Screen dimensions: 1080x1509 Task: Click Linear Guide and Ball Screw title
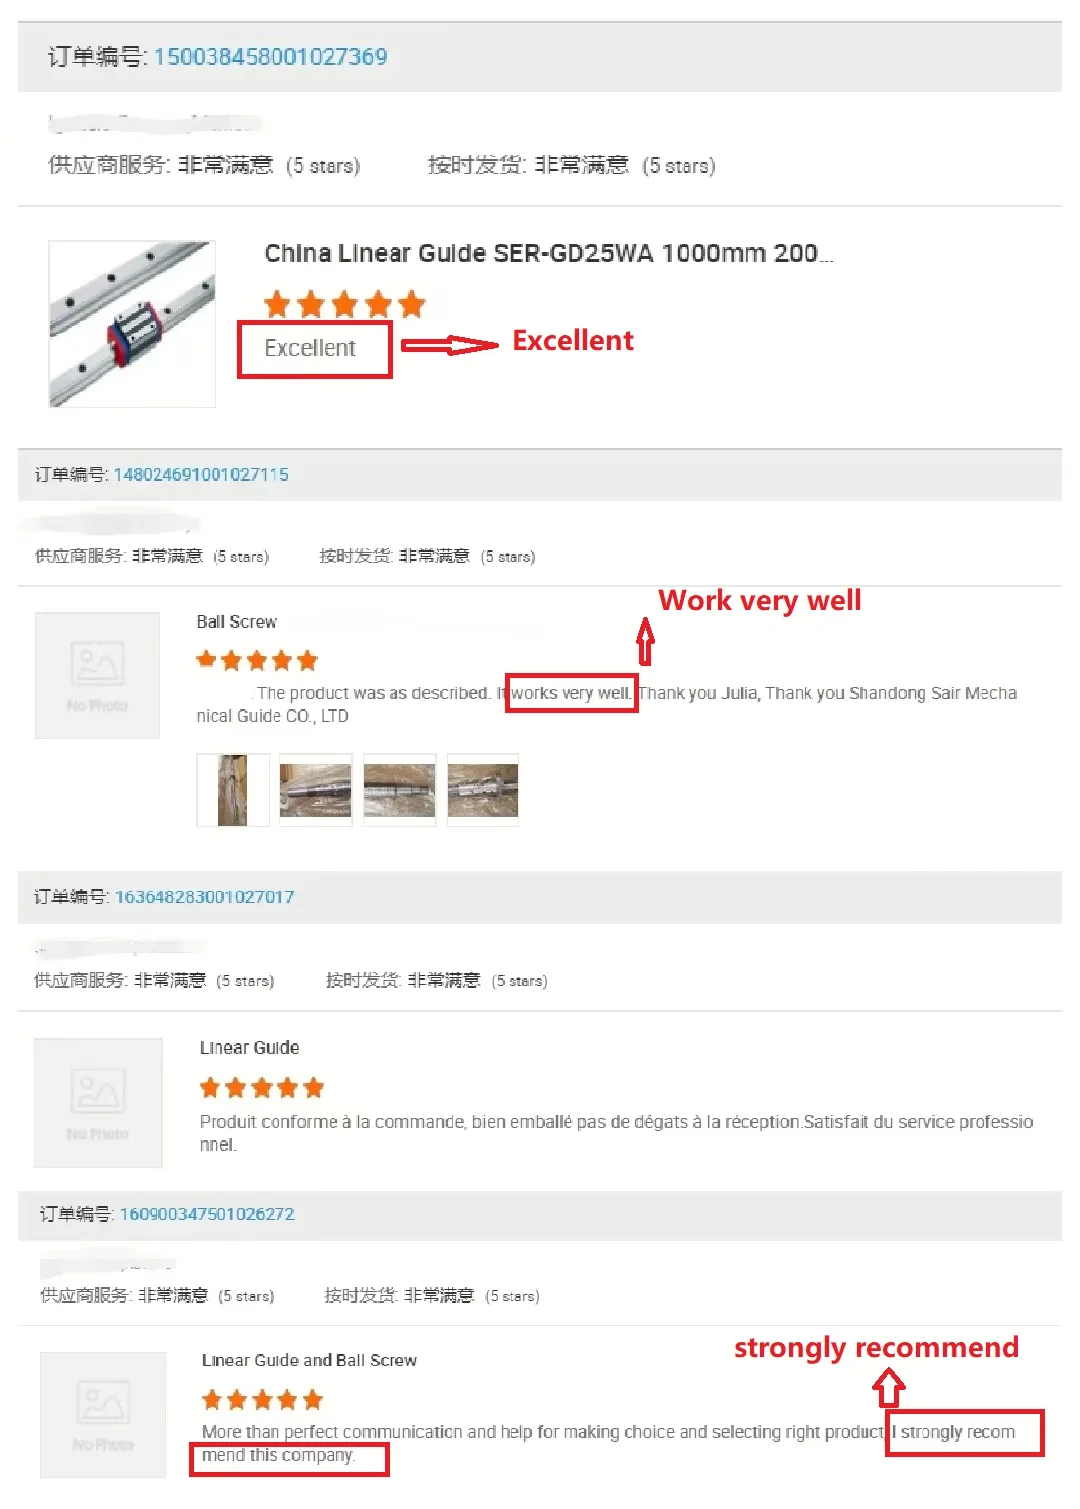pos(309,1360)
